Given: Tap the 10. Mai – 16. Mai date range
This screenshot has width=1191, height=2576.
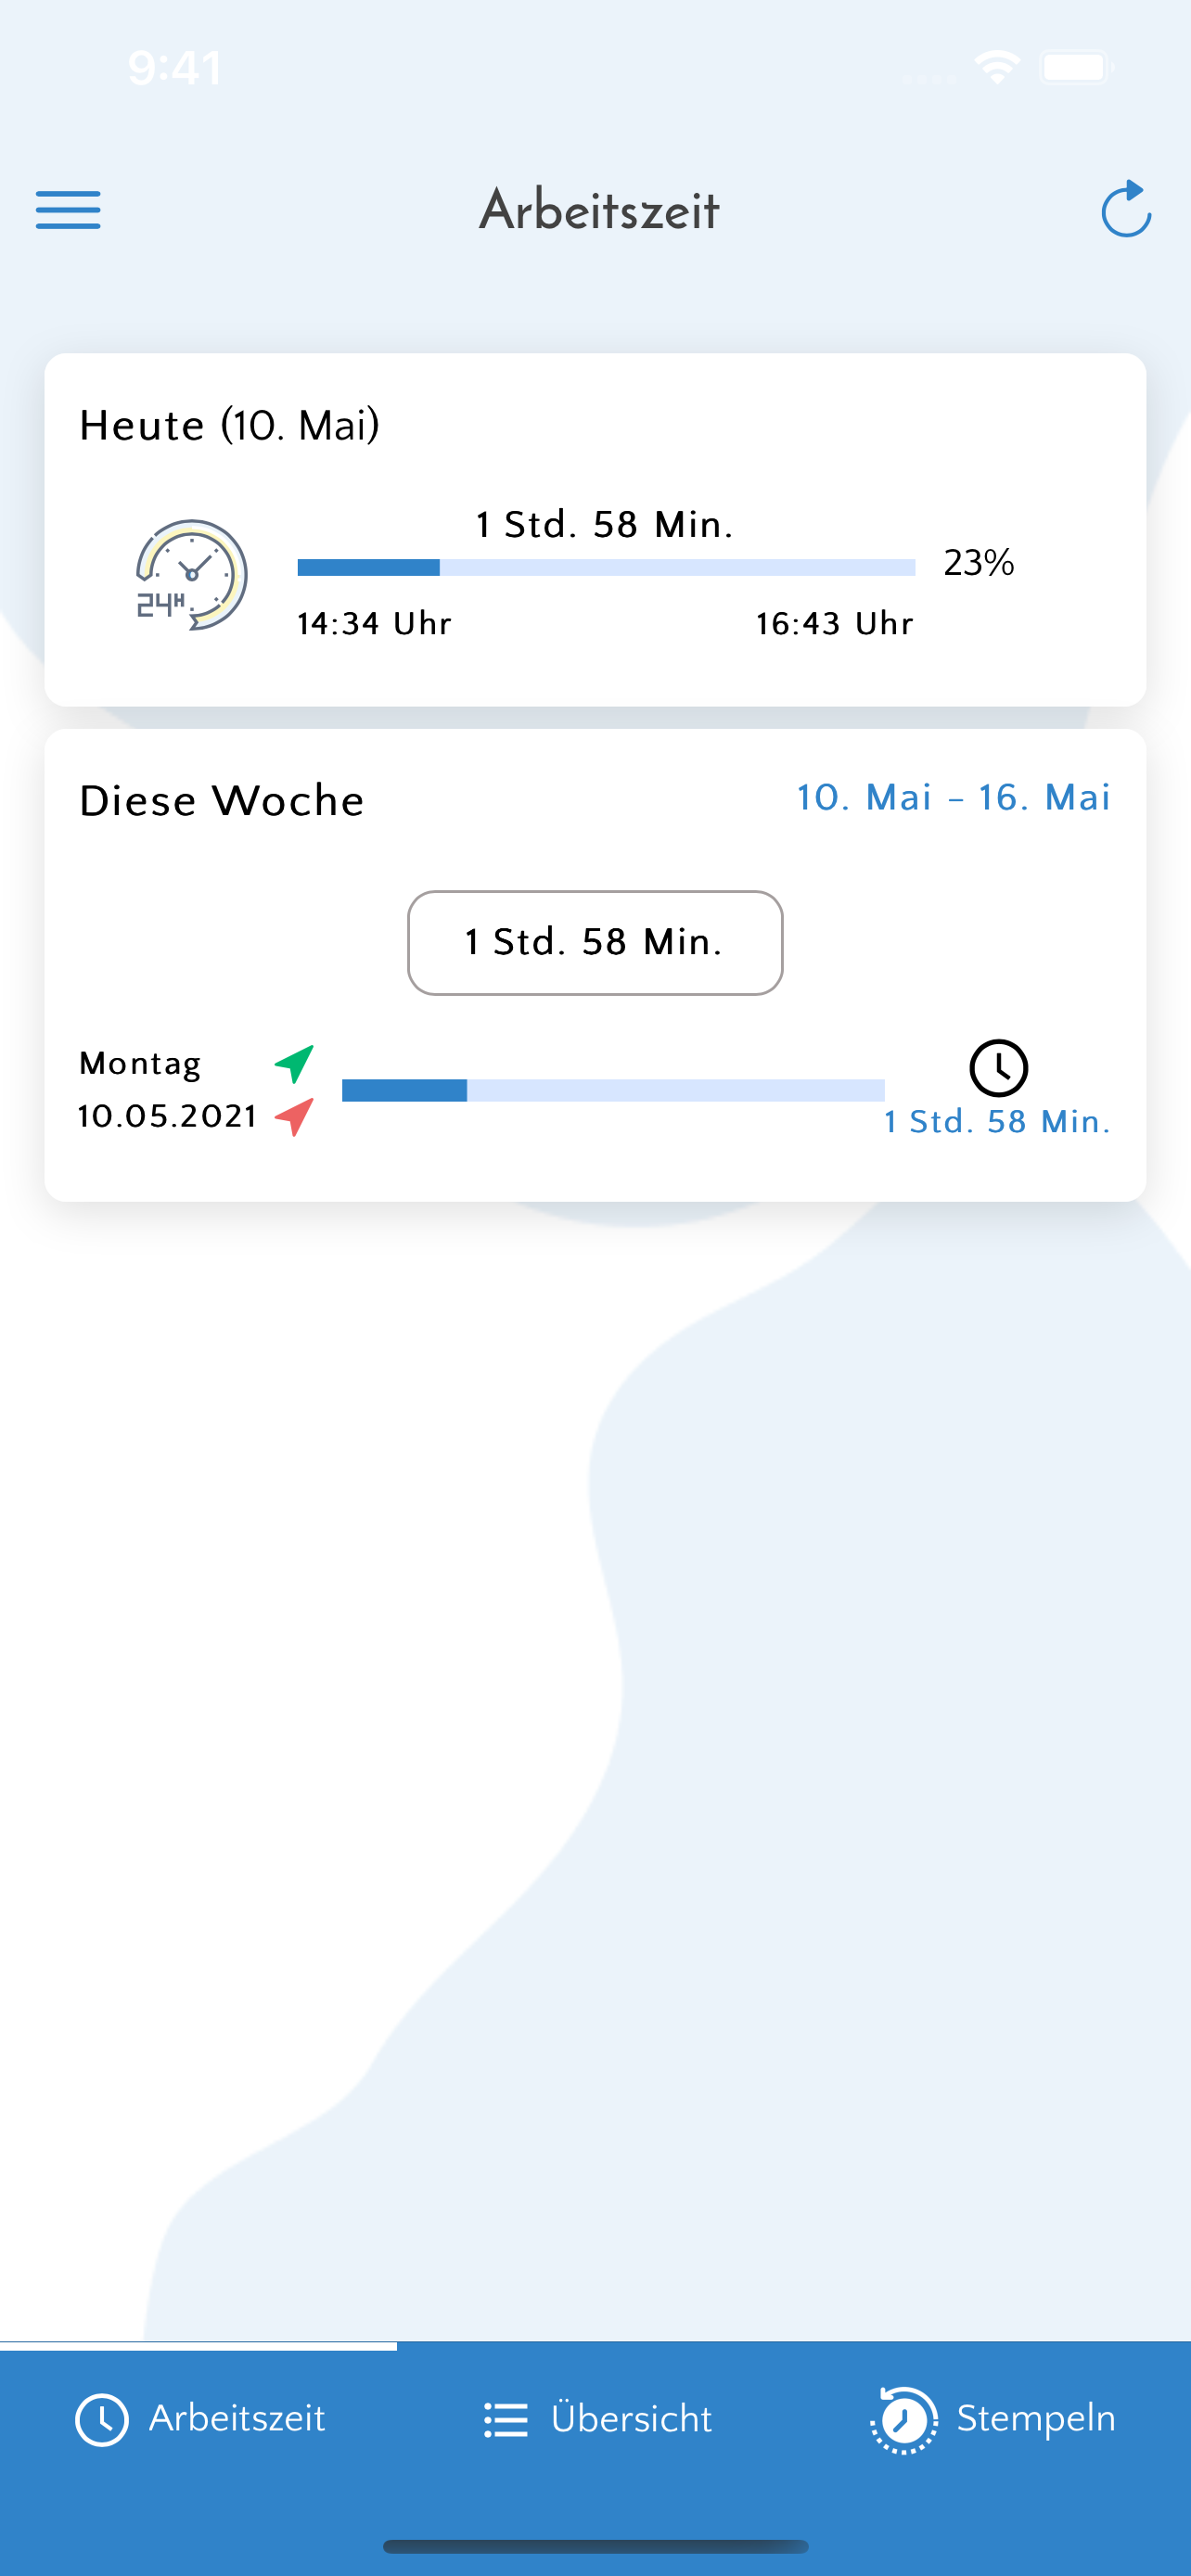Looking at the screenshot, I should point(953,797).
